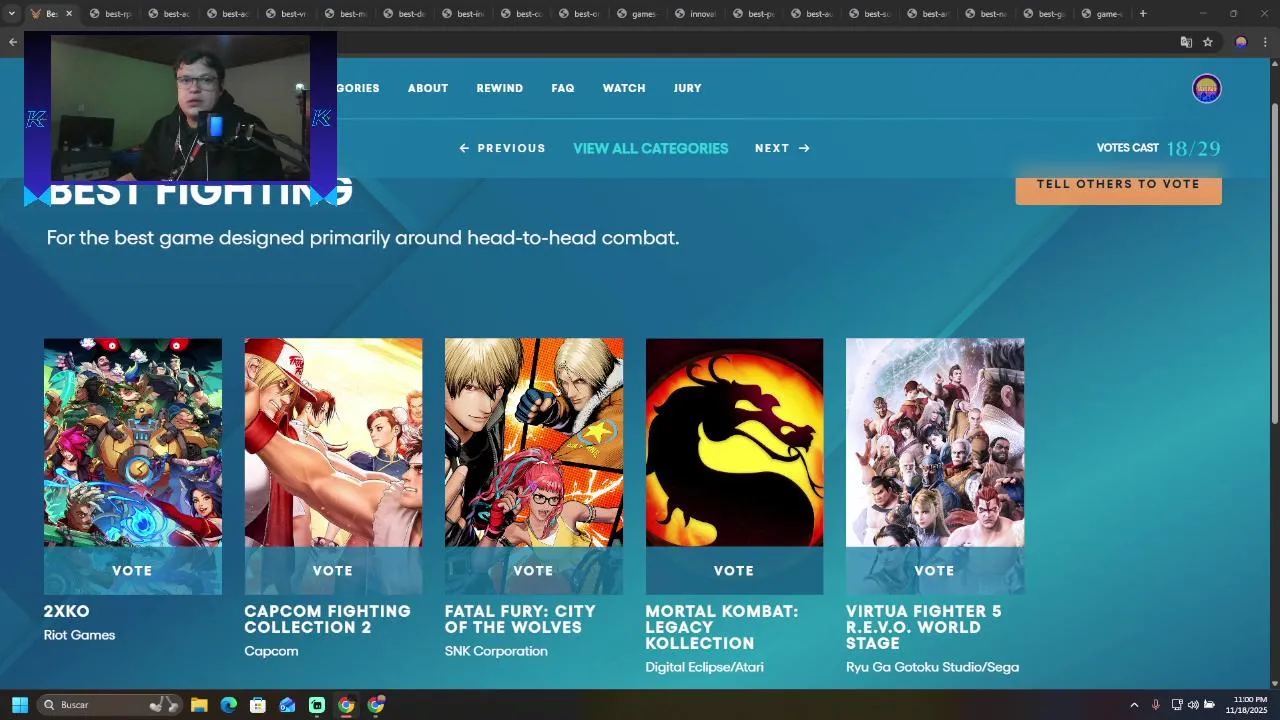Vote for Capcom Fighting Collection 2

[x=333, y=571]
